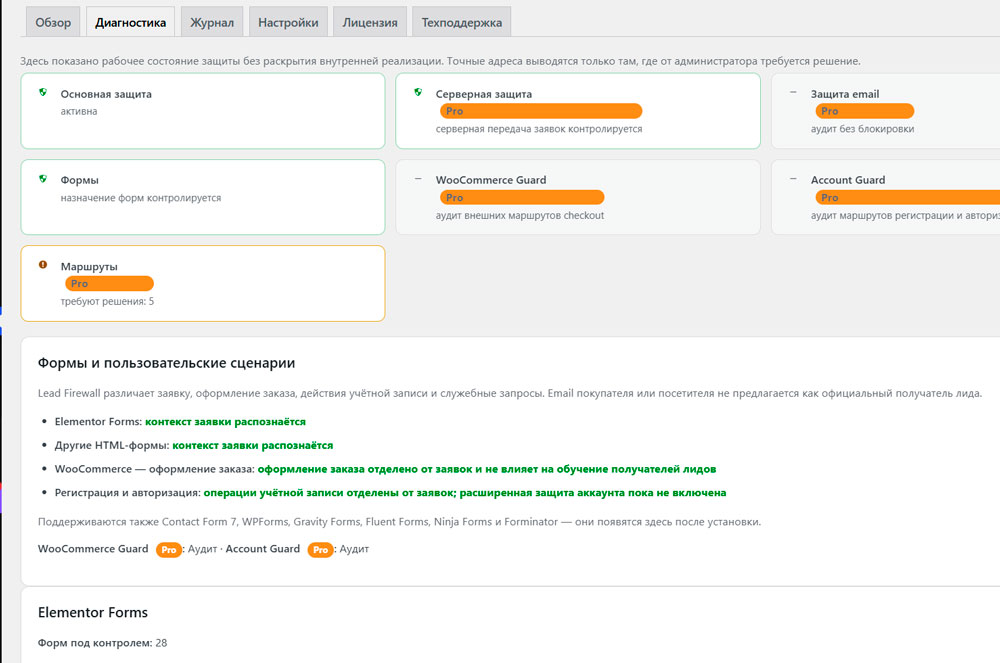Click dash icon on Account Guard card
This screenshot has width=1000, height=663.
pos(793,178)
